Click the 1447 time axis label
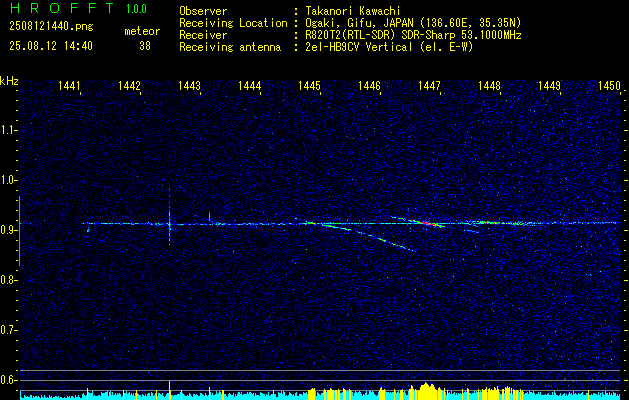 (x=429, y=86)
